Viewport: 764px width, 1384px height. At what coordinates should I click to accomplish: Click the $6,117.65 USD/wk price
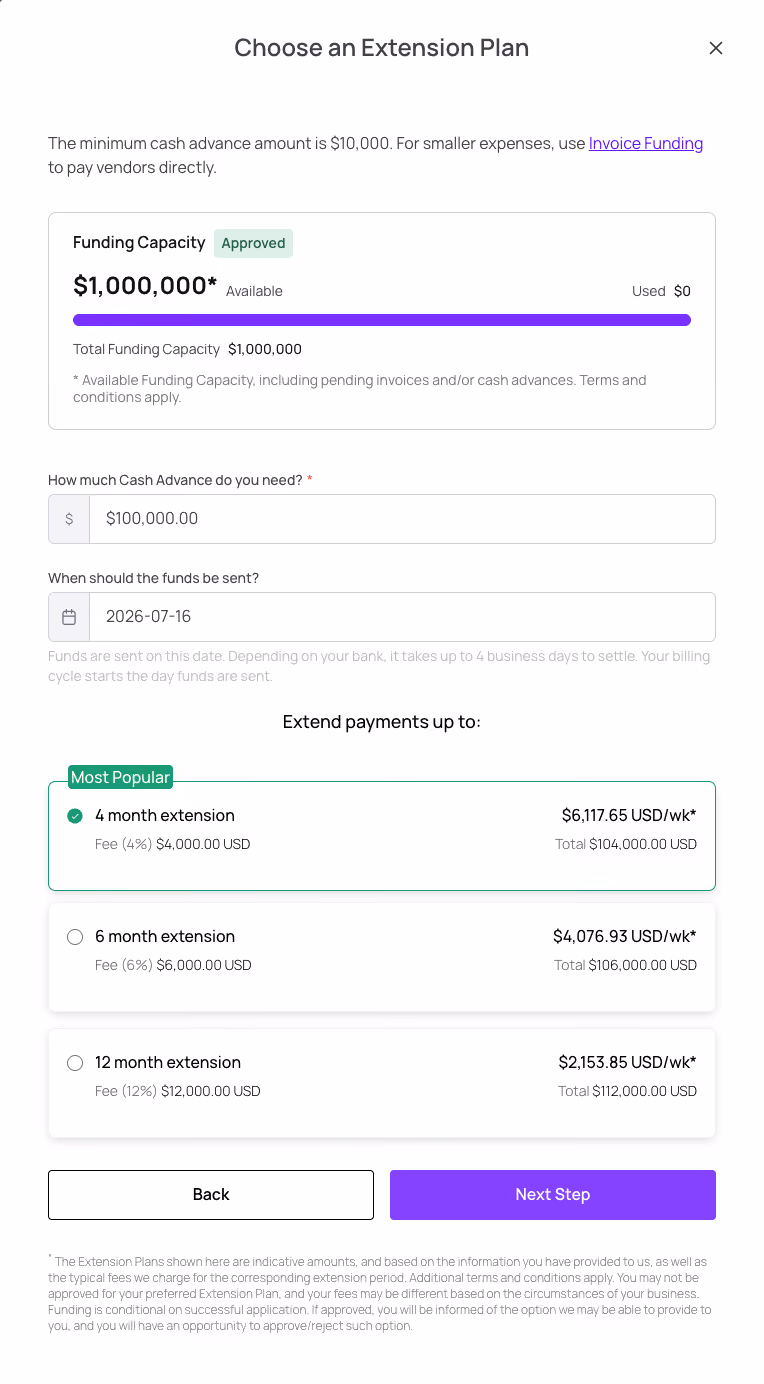629,815
